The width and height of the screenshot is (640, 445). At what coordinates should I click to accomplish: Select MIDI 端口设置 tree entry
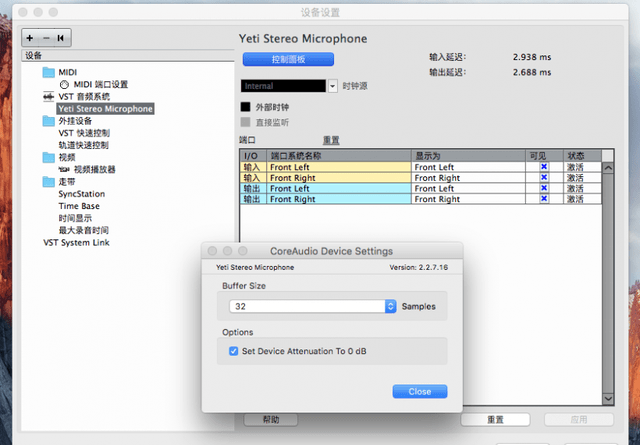pyautogui.click(x=101, y=85)
